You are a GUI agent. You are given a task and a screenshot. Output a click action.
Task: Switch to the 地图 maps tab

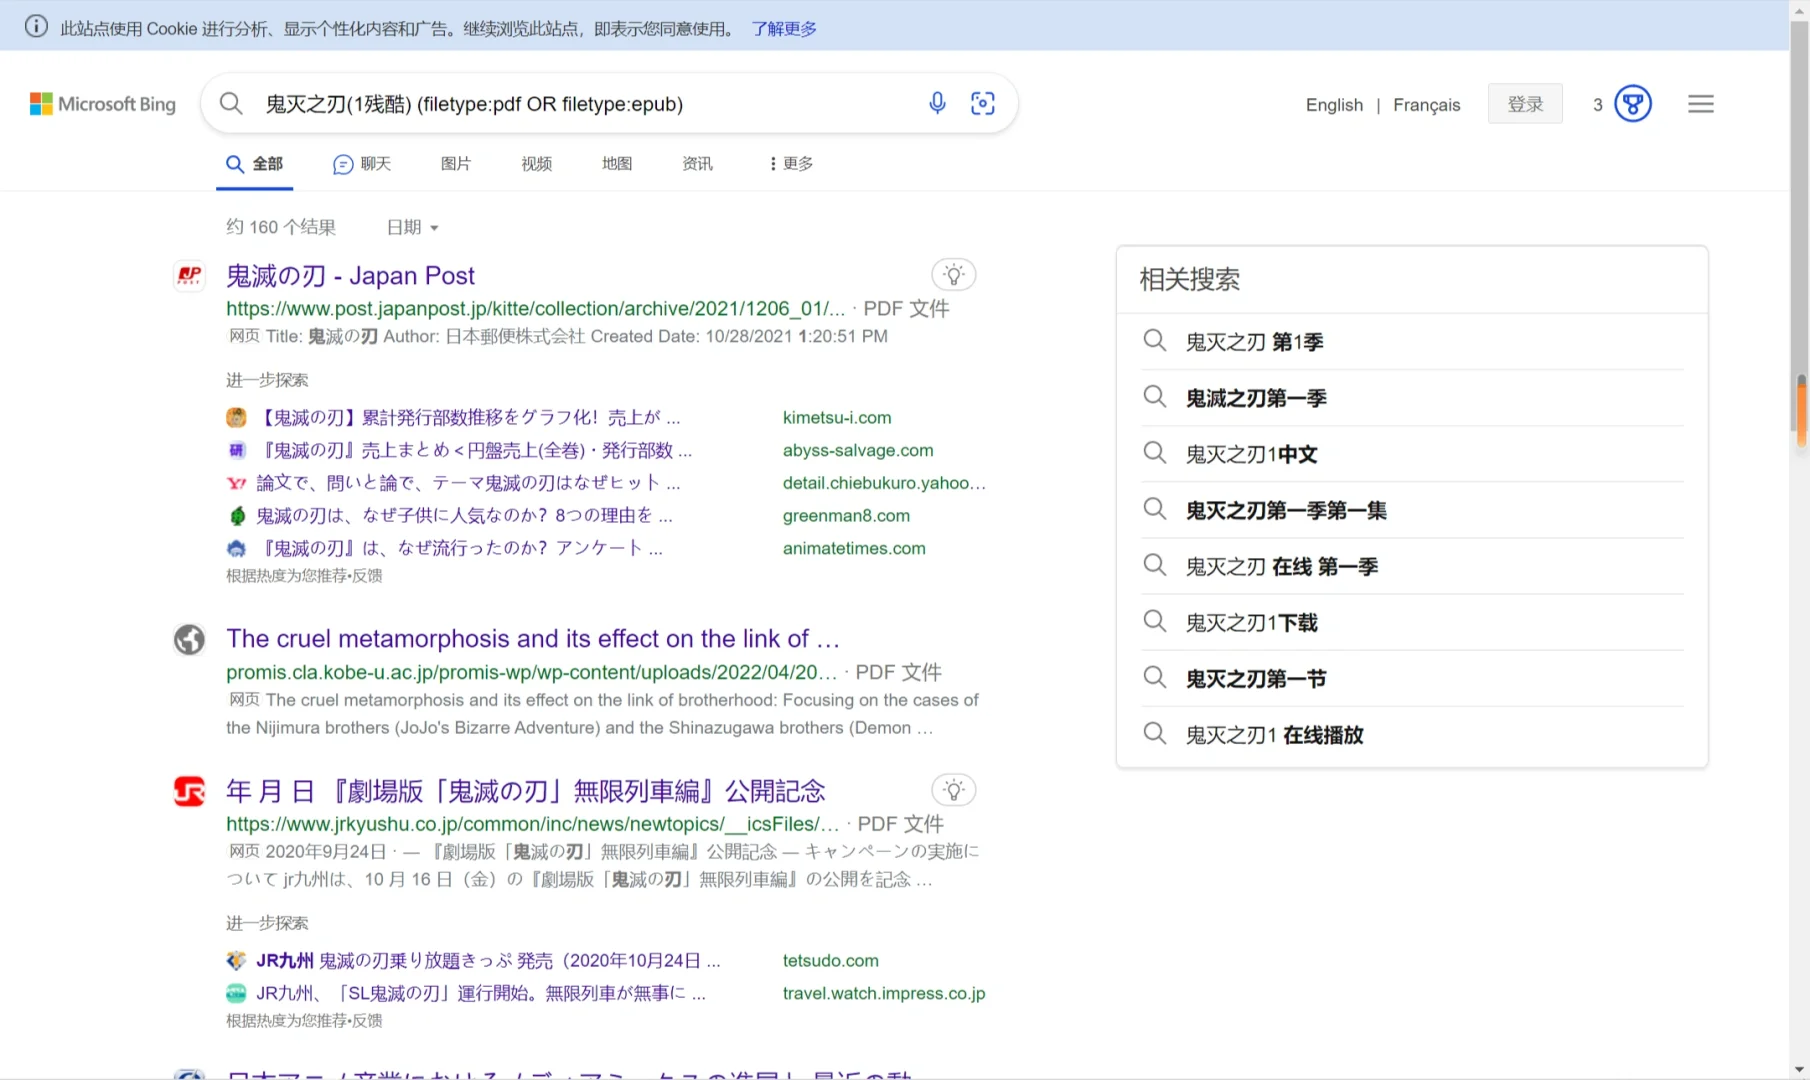coord(617,163)
